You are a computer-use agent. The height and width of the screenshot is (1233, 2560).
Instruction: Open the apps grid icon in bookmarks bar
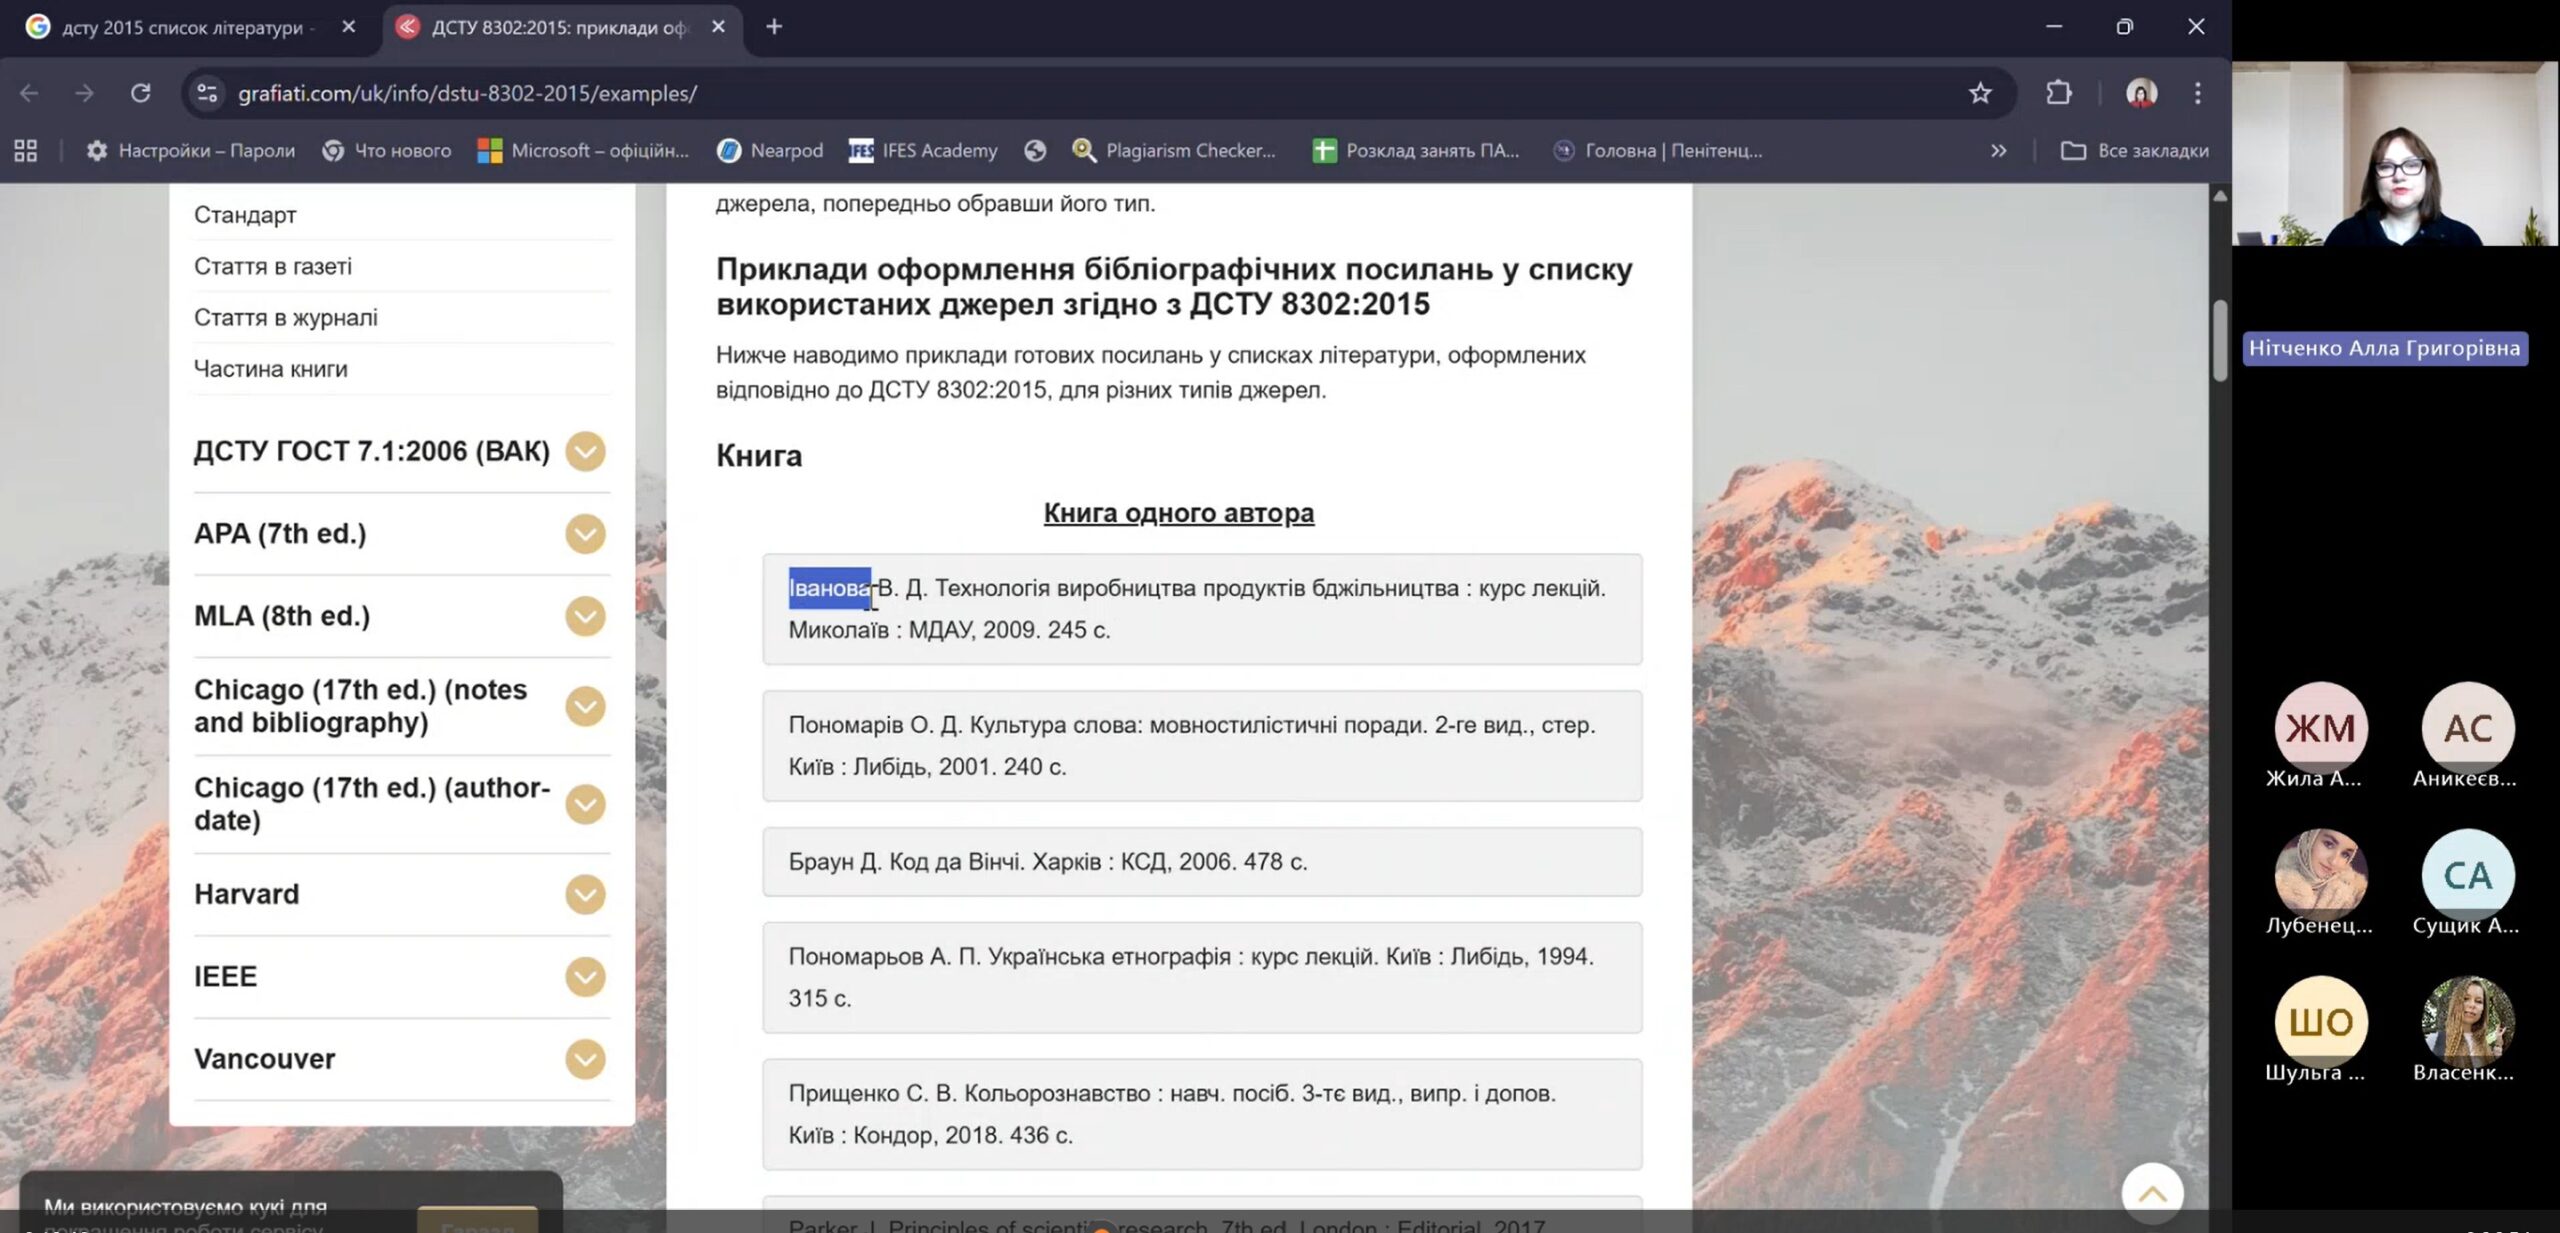click(x=26, y=150)
